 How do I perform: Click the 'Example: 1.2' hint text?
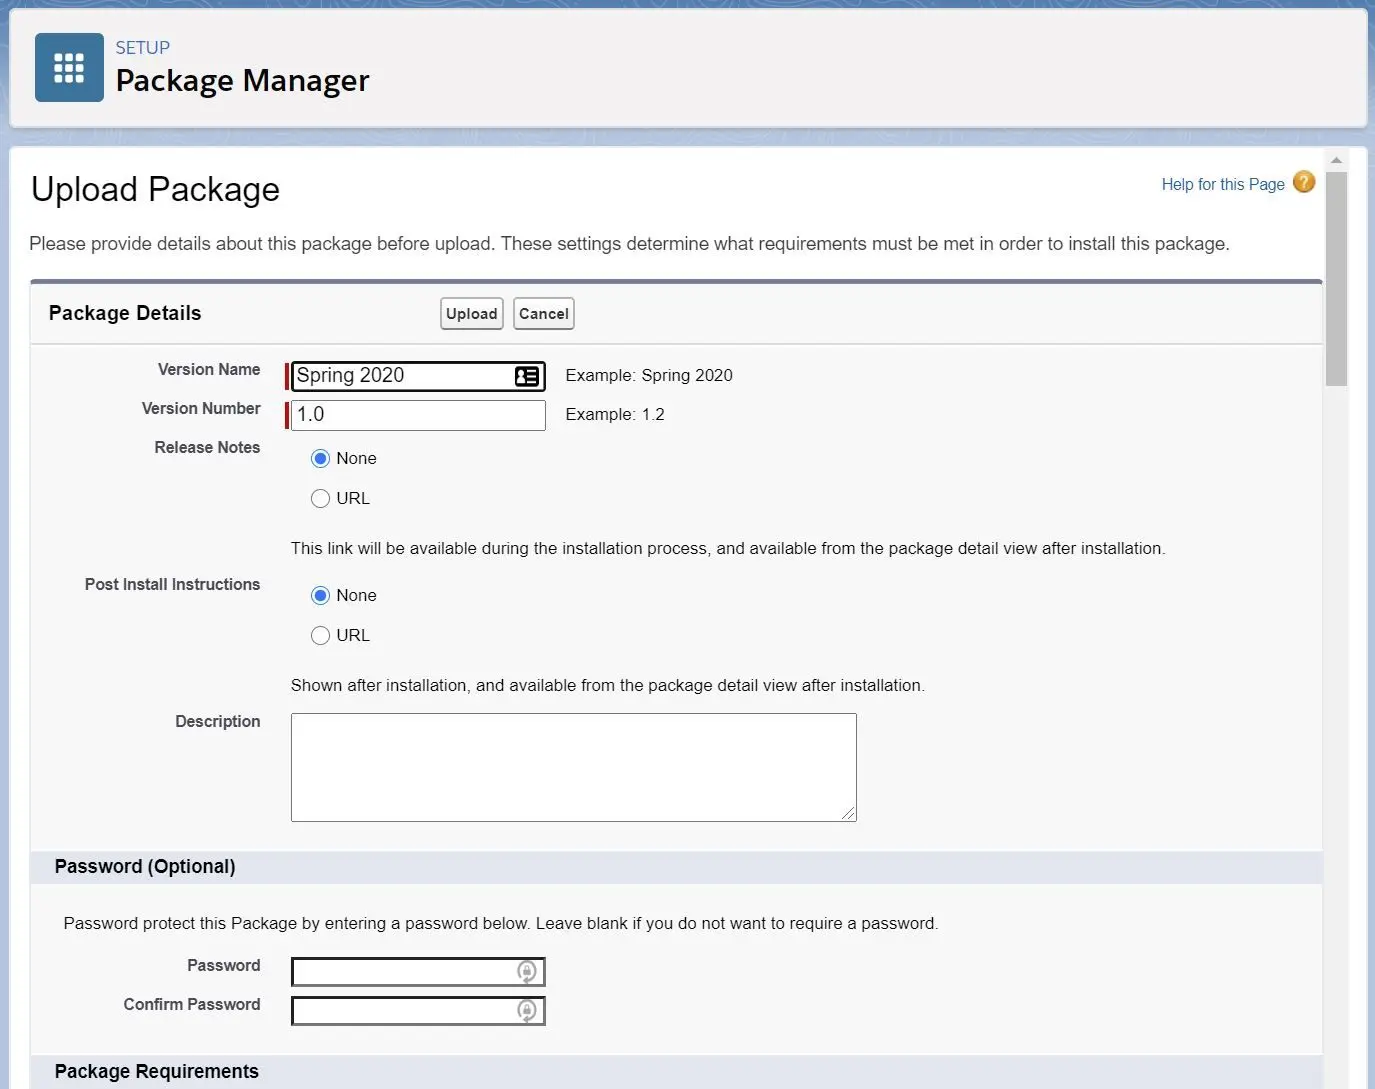615,414
